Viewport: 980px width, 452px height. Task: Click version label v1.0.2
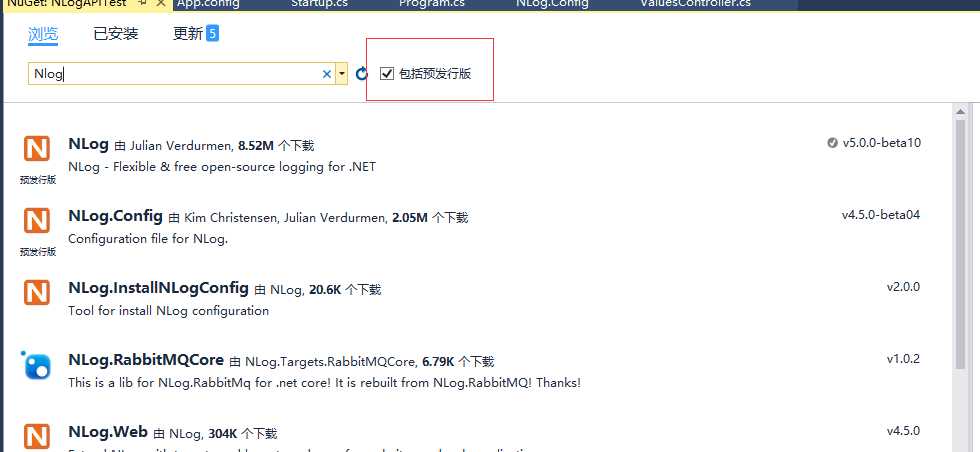pyautogui.click(x=903, y=359)
